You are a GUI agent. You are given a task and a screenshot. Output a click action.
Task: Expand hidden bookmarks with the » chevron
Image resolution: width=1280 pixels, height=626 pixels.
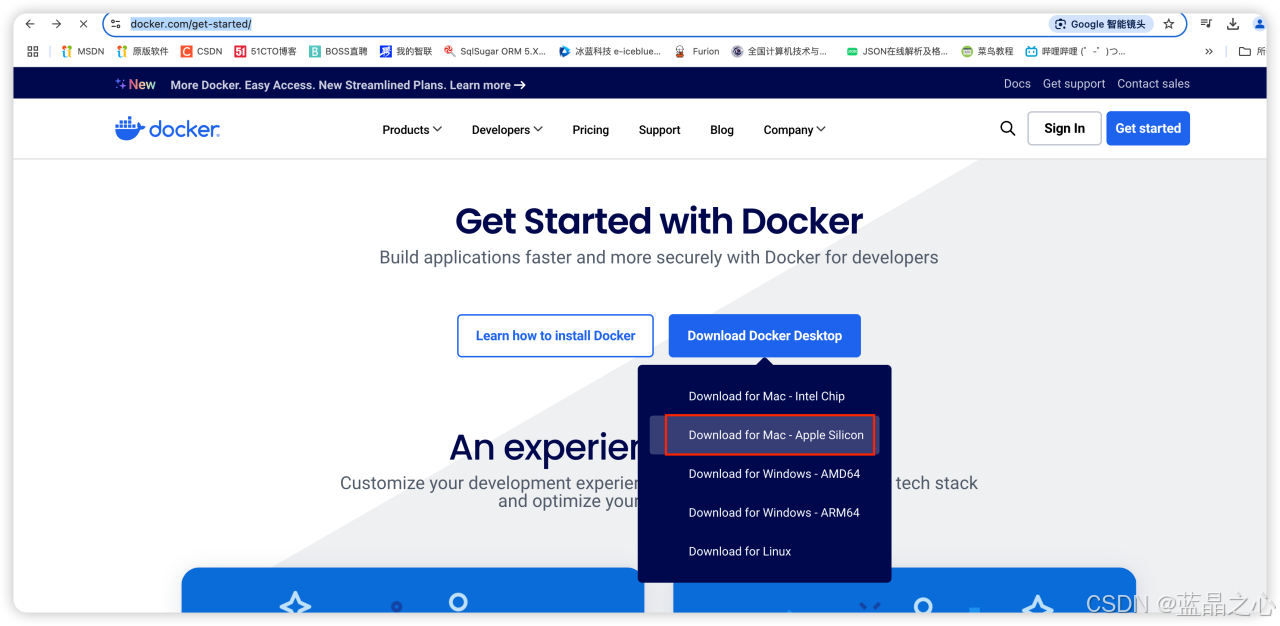1208,51
